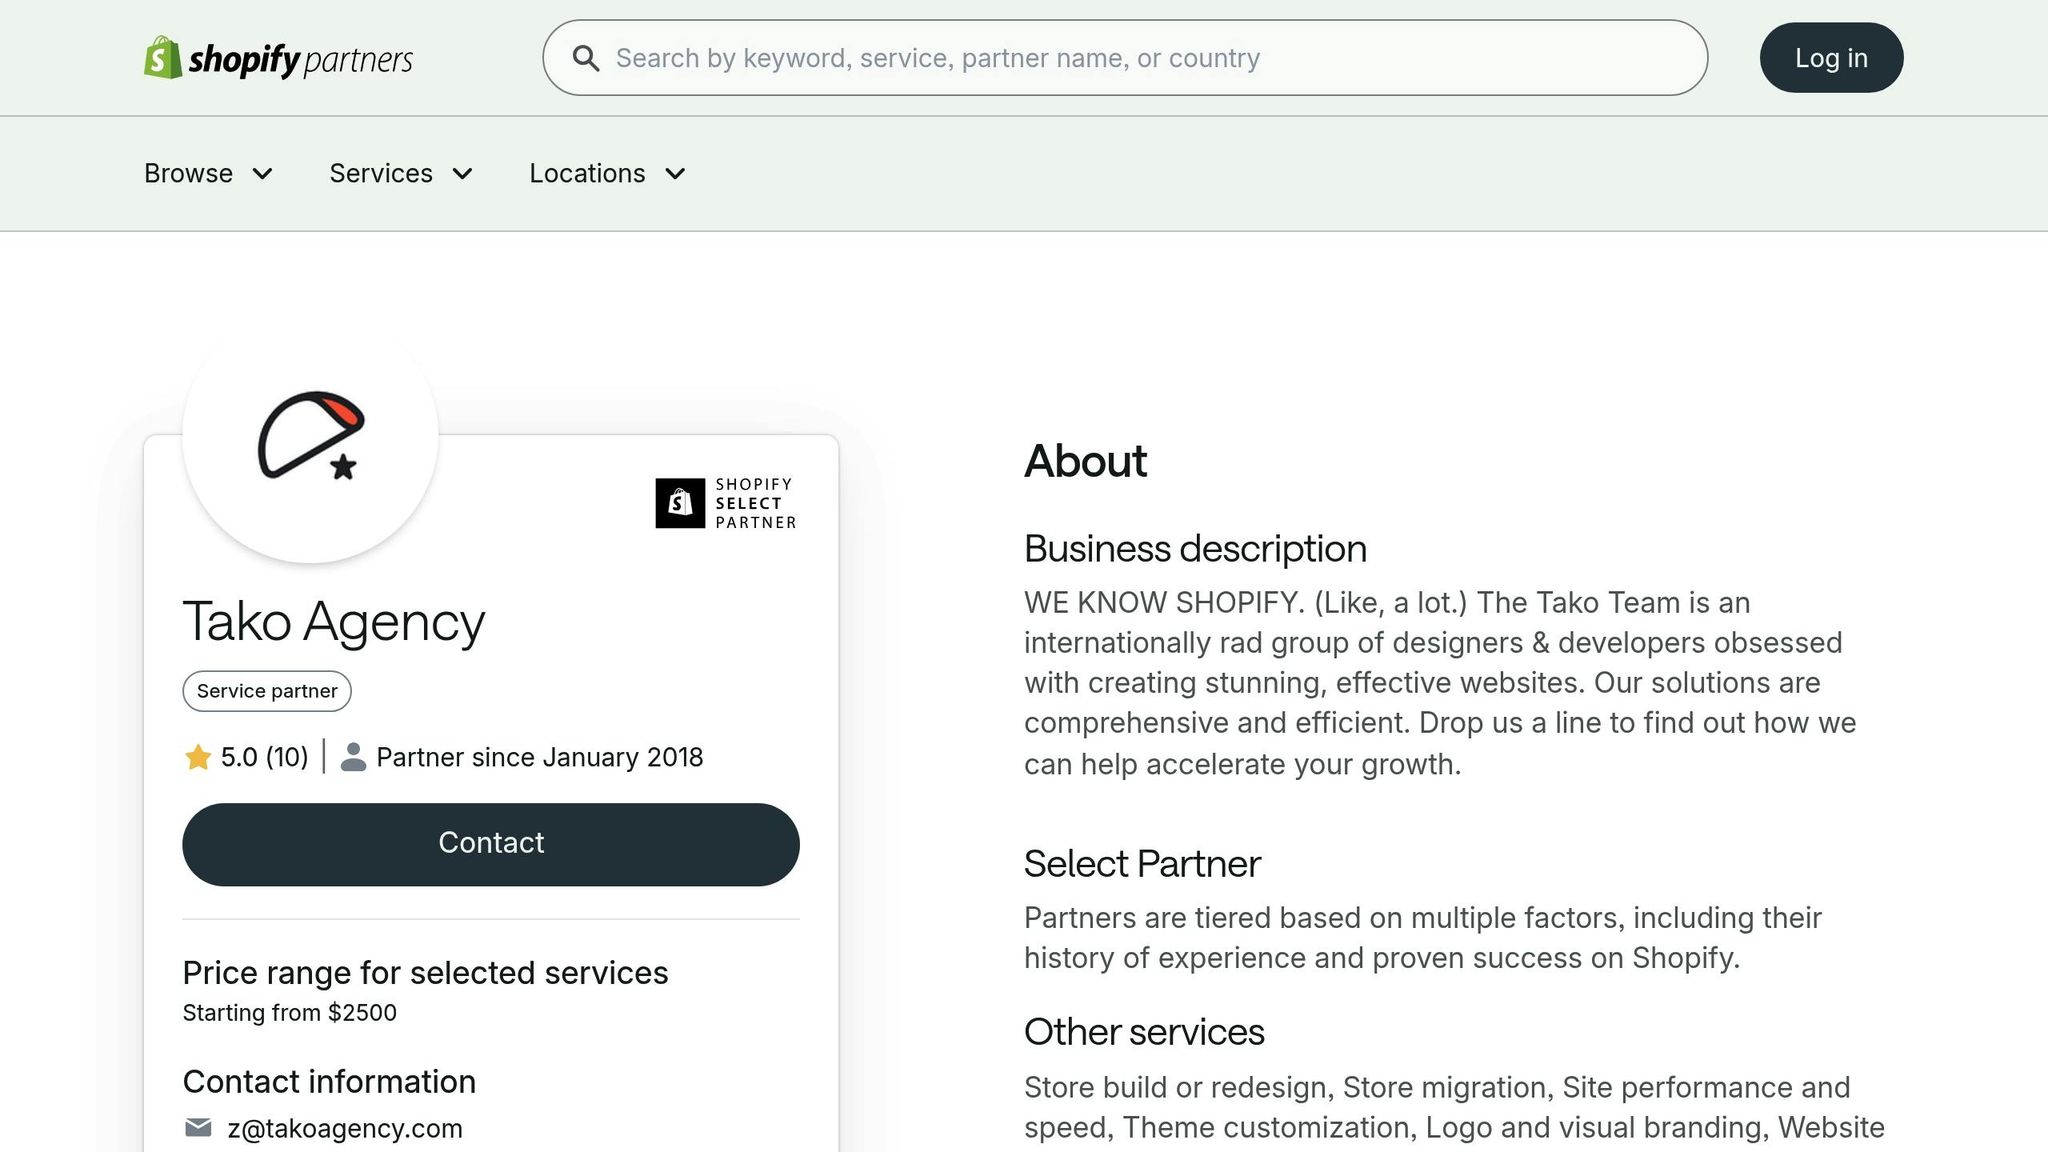Click the Business description heading
Screen dimensions: 2048x1152
tap(1195, 549)
